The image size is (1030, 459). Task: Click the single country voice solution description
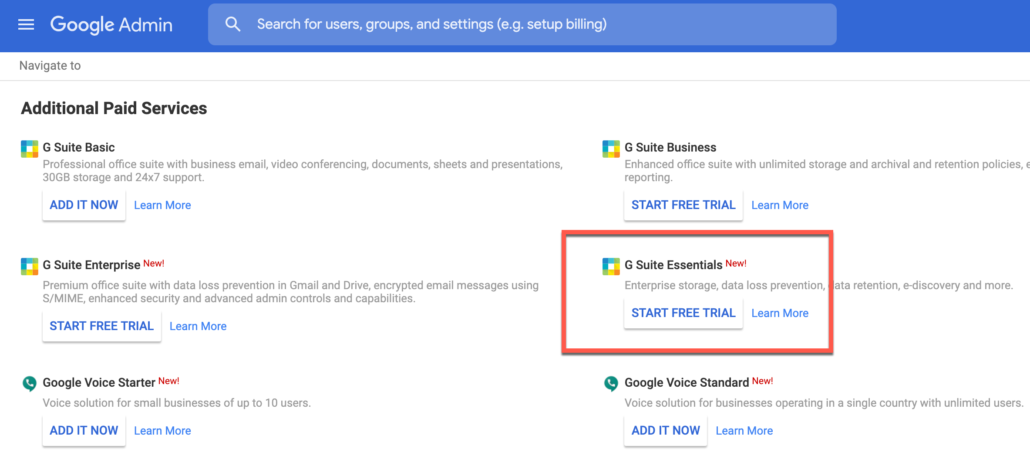[824, 403]
